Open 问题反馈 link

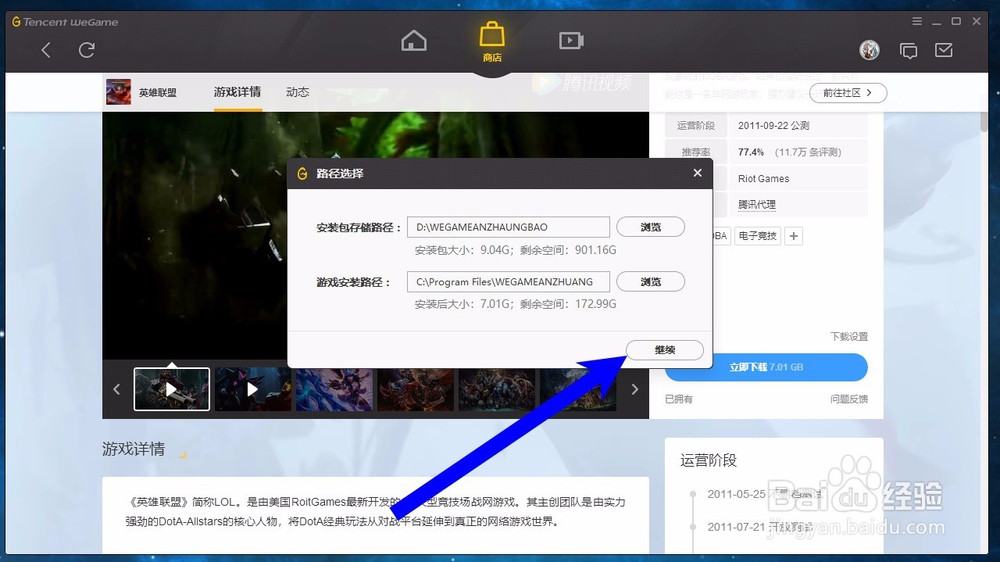pos(849,399)
